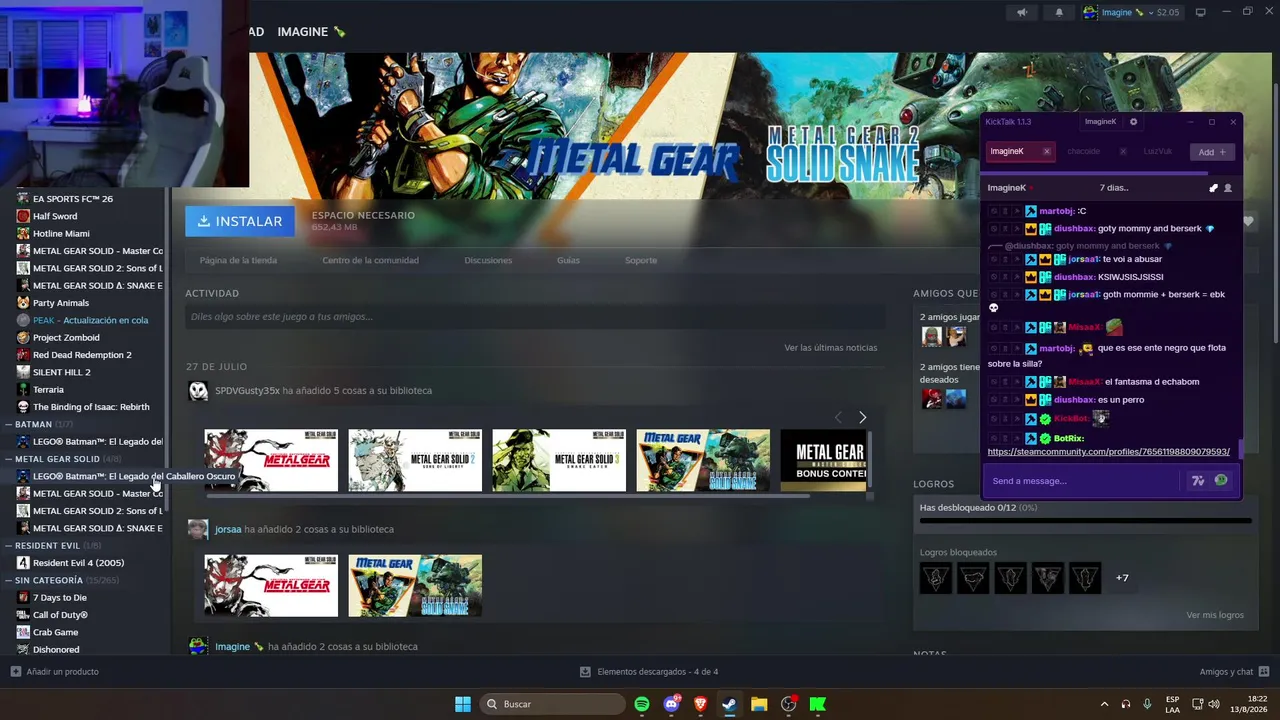Open Metal Gear Solid 3 Snake Eater thumbnail
Image resolution: width=1280 pixels, height=720 pixels.
point(559,460)
